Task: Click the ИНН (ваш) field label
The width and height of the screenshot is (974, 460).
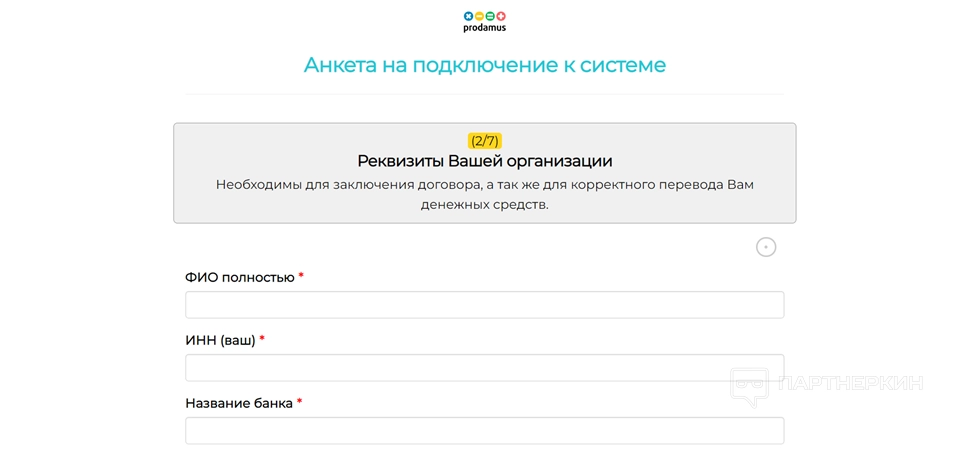Action: [x=220, y=340]
